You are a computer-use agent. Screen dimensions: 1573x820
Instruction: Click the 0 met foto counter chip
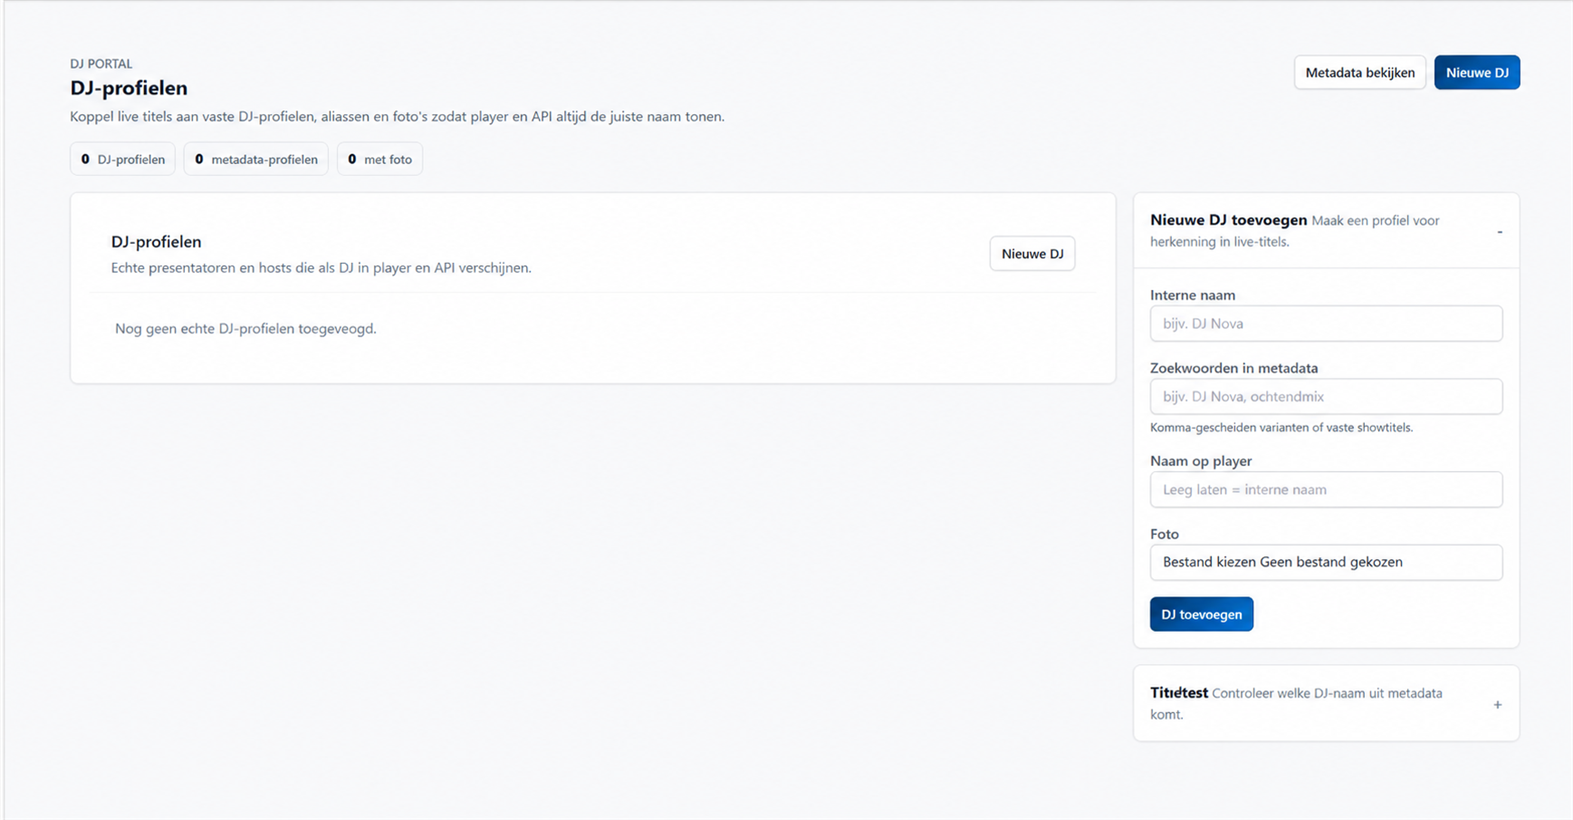[380, 159]
